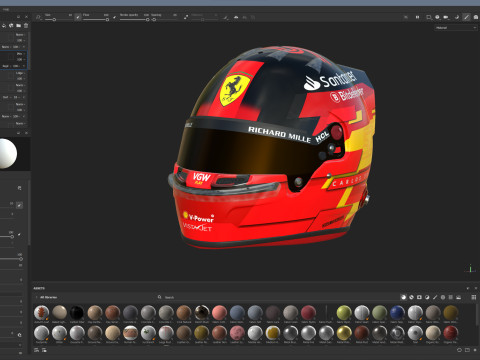Switch the Assets grid view icon

[474, 297]
